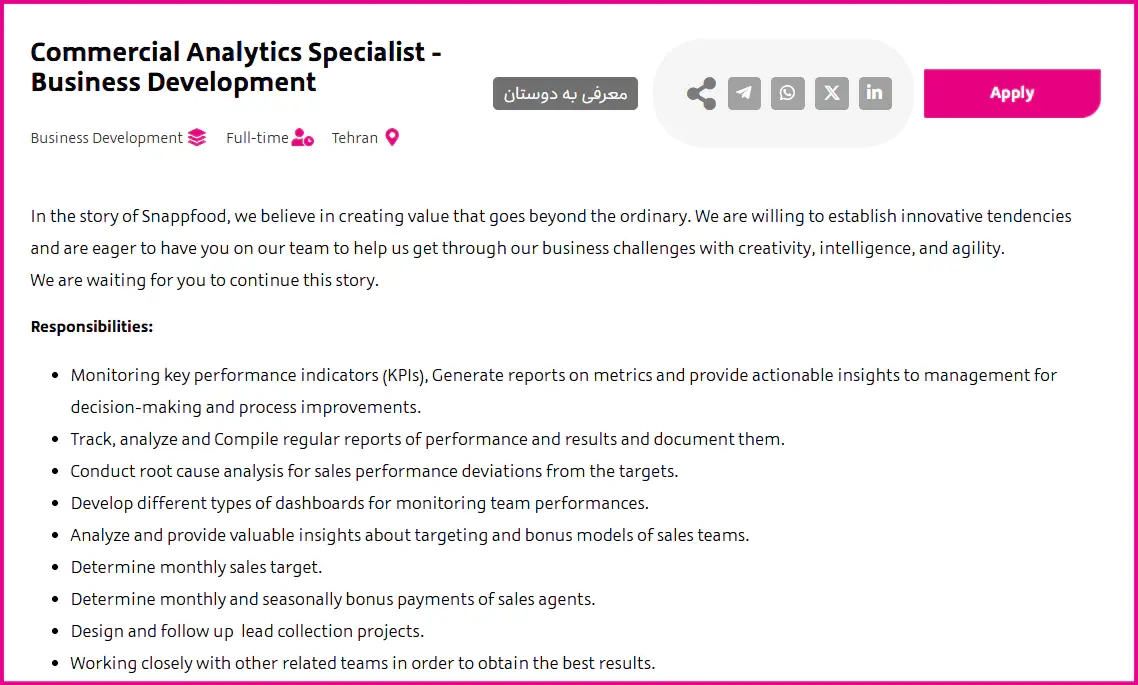Click the stacked layers department icon
Image resolution: width=1138 pixels, height=685 pixels.
click(x=197, y=138)
